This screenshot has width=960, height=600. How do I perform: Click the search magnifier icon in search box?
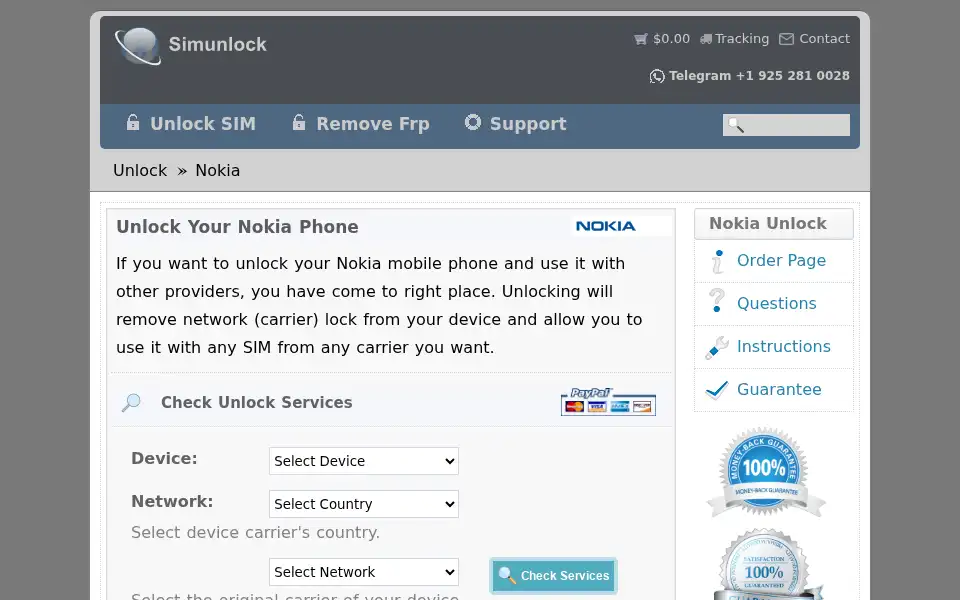point(735,126)
